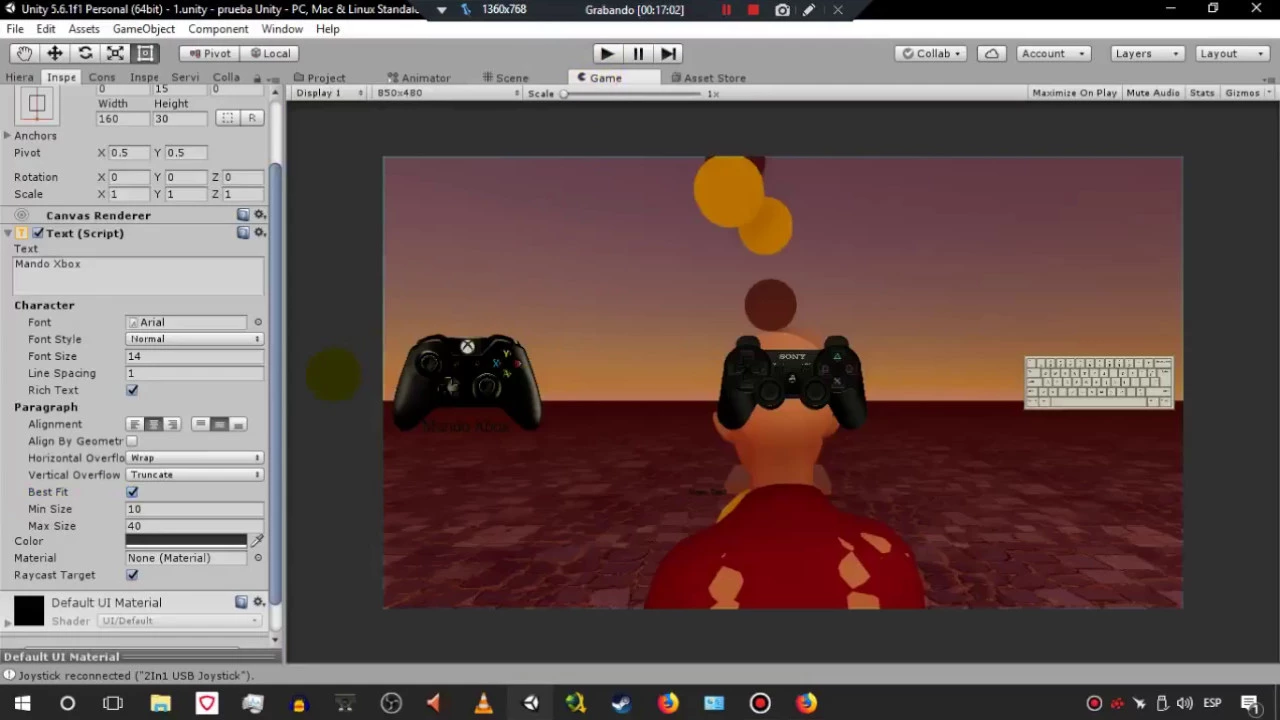Viewport: 1280px width, 720px height.
Task: Select the Hand tool
Action: (24, 54)
